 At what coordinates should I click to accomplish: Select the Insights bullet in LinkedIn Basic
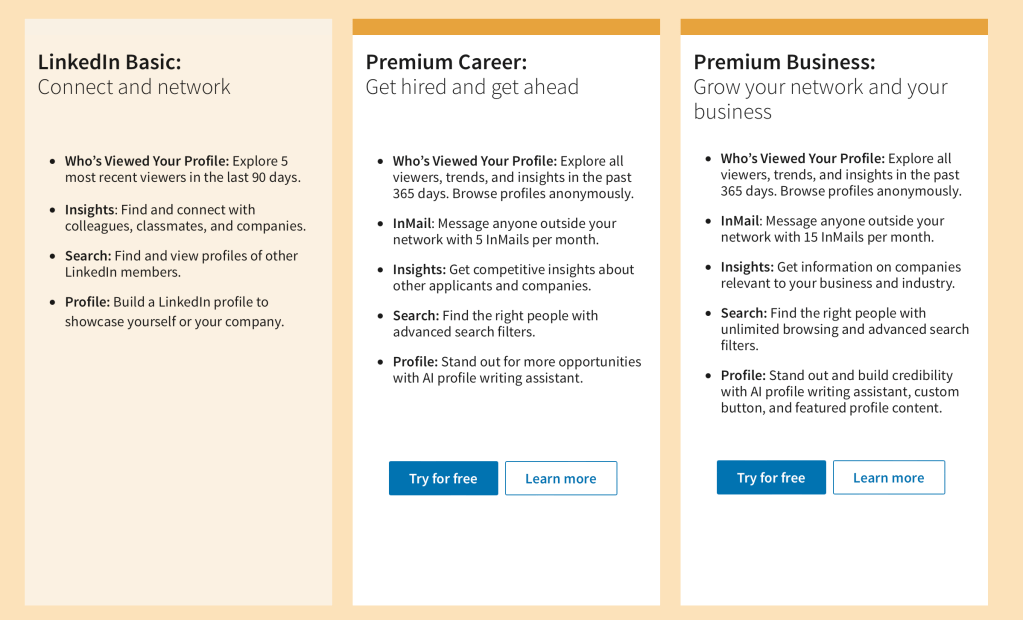point(90,210)
